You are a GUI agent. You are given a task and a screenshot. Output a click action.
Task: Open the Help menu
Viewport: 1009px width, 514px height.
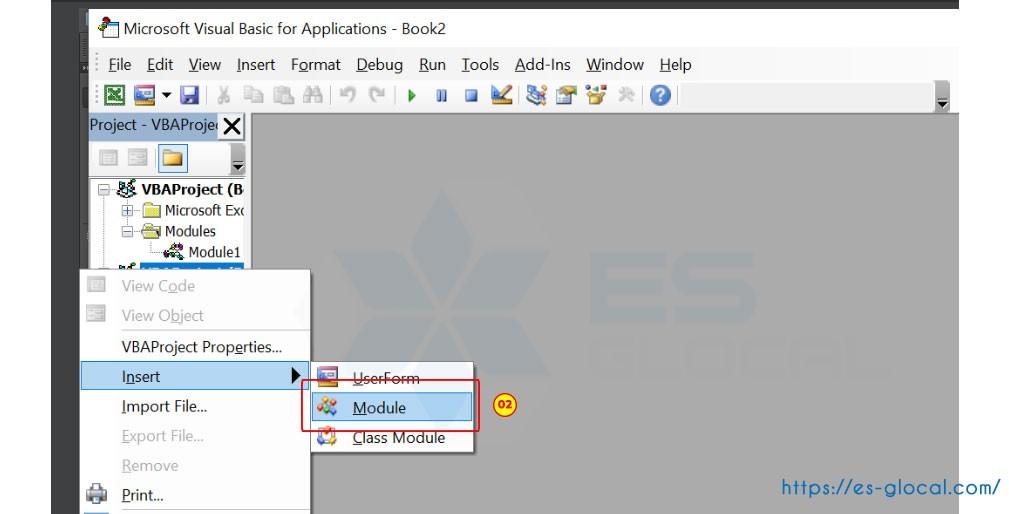click(x=675, y=65)
